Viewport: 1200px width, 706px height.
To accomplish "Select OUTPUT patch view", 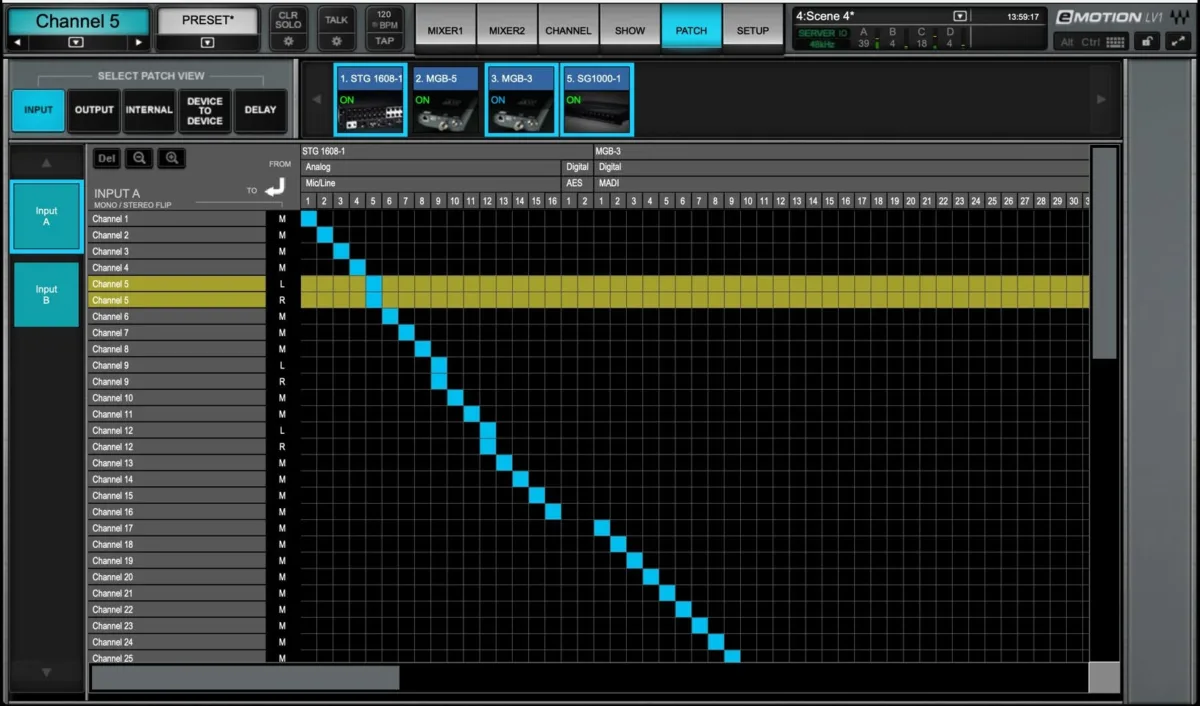I will (x=94, y=110).
